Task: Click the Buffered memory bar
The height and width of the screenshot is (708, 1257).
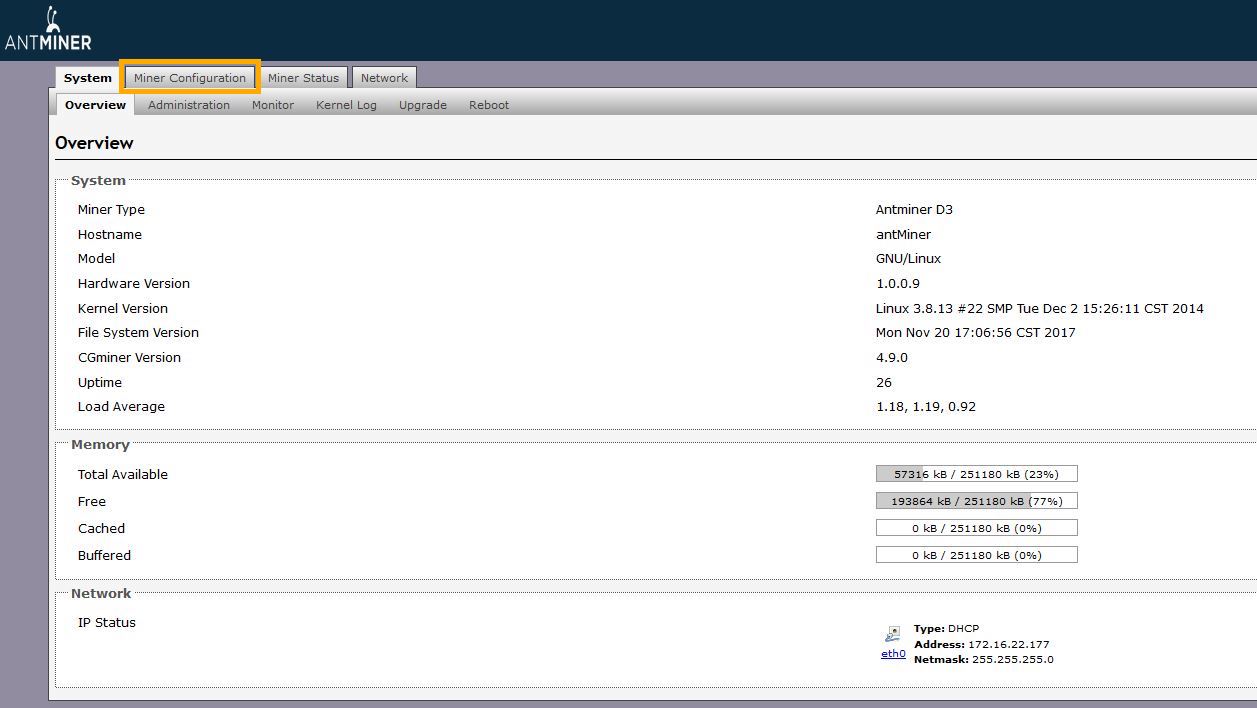Action: [976, 555]
